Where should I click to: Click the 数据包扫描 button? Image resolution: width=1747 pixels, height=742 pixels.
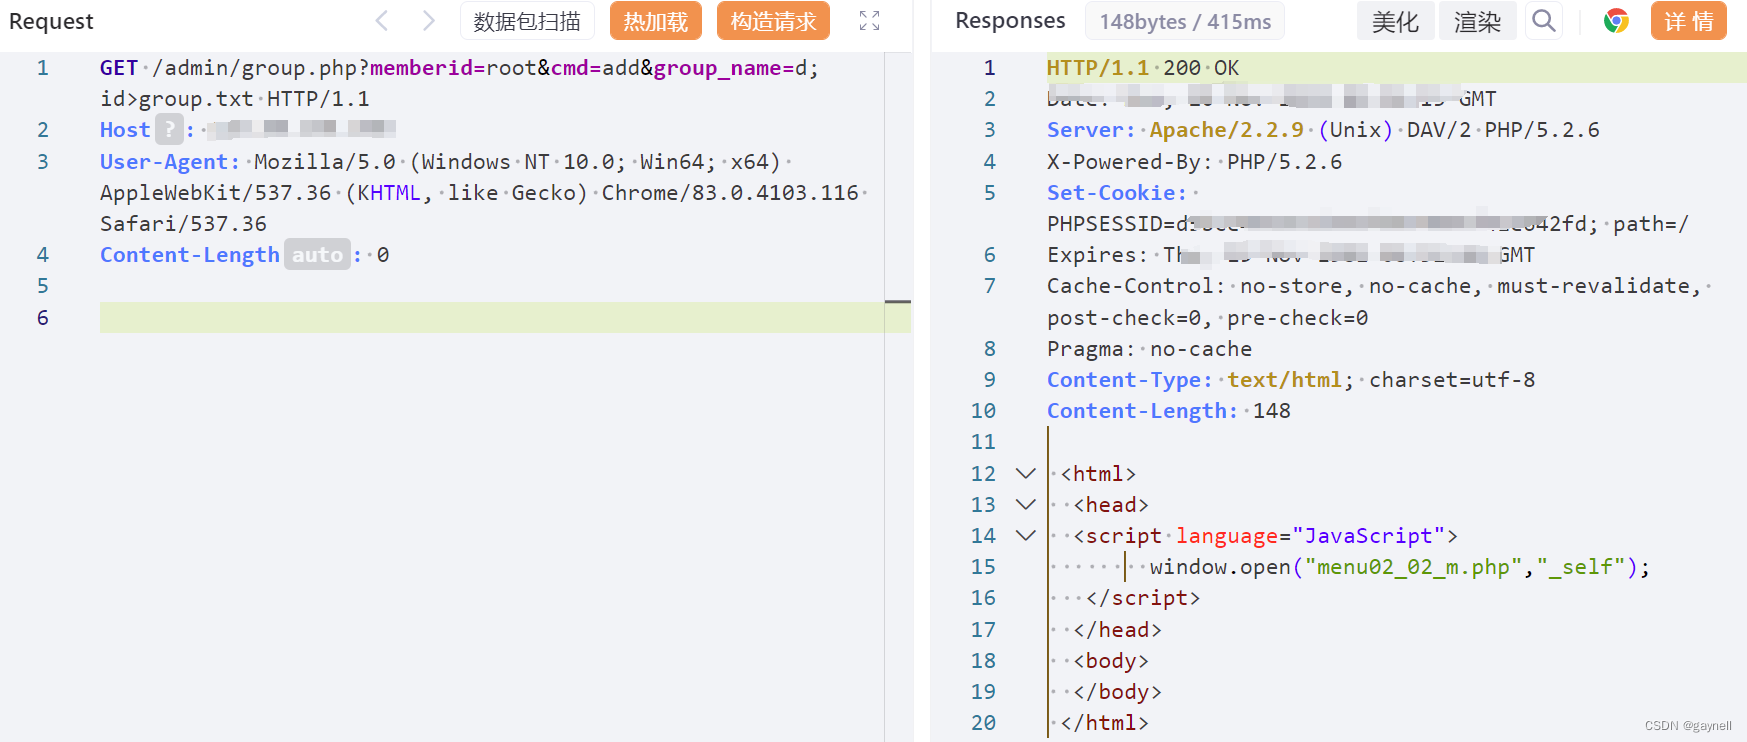tap(527, 21)
